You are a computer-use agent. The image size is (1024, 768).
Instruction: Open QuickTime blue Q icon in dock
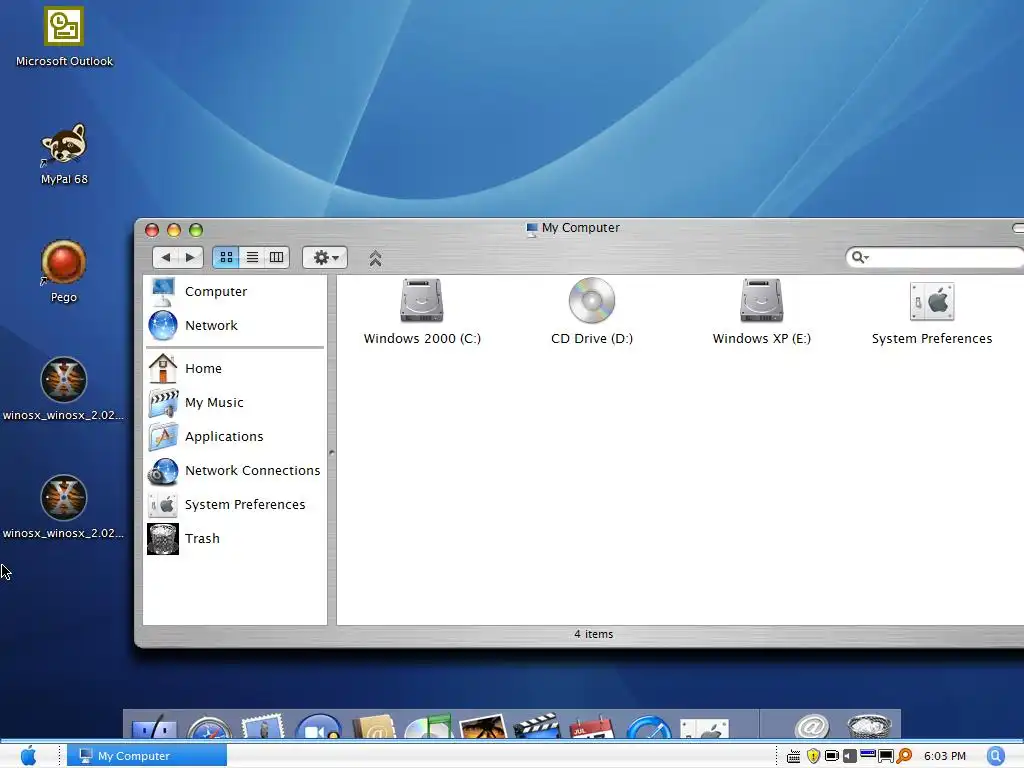648,727
